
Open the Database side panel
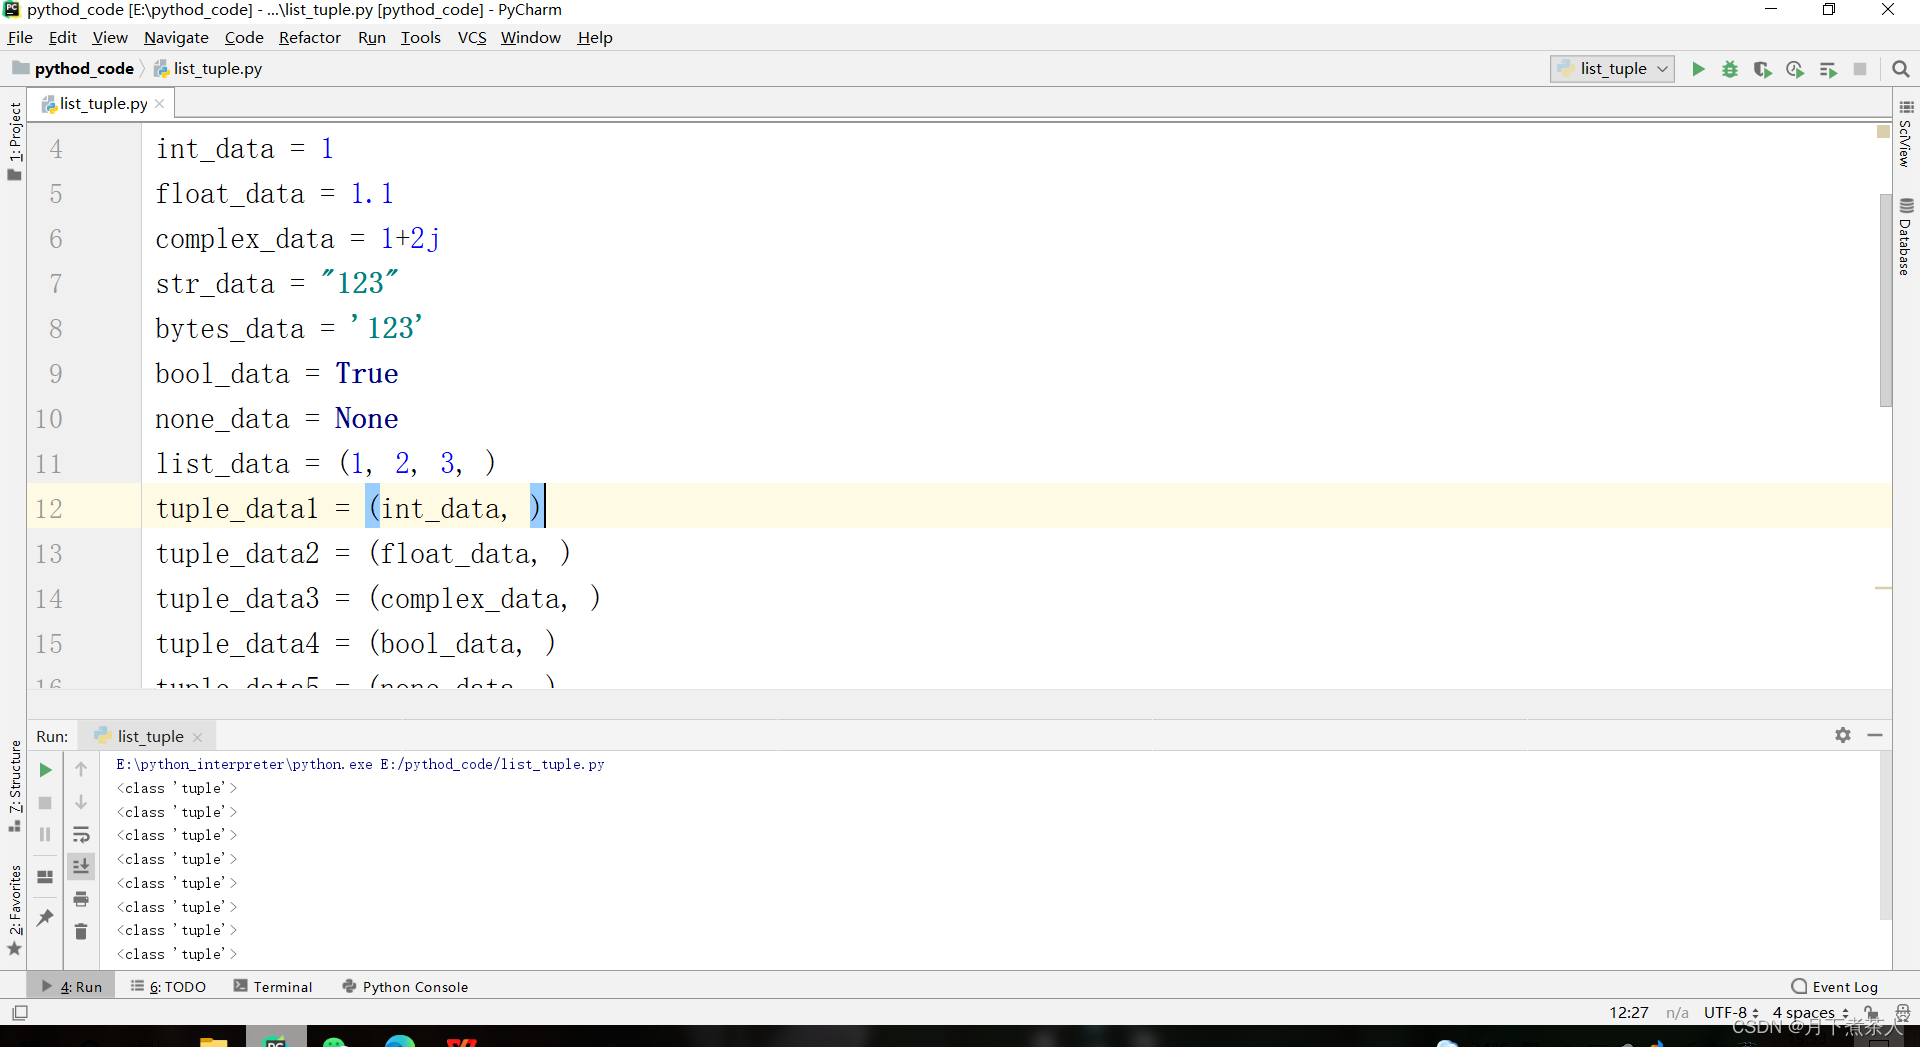(x=1905, y=237)
